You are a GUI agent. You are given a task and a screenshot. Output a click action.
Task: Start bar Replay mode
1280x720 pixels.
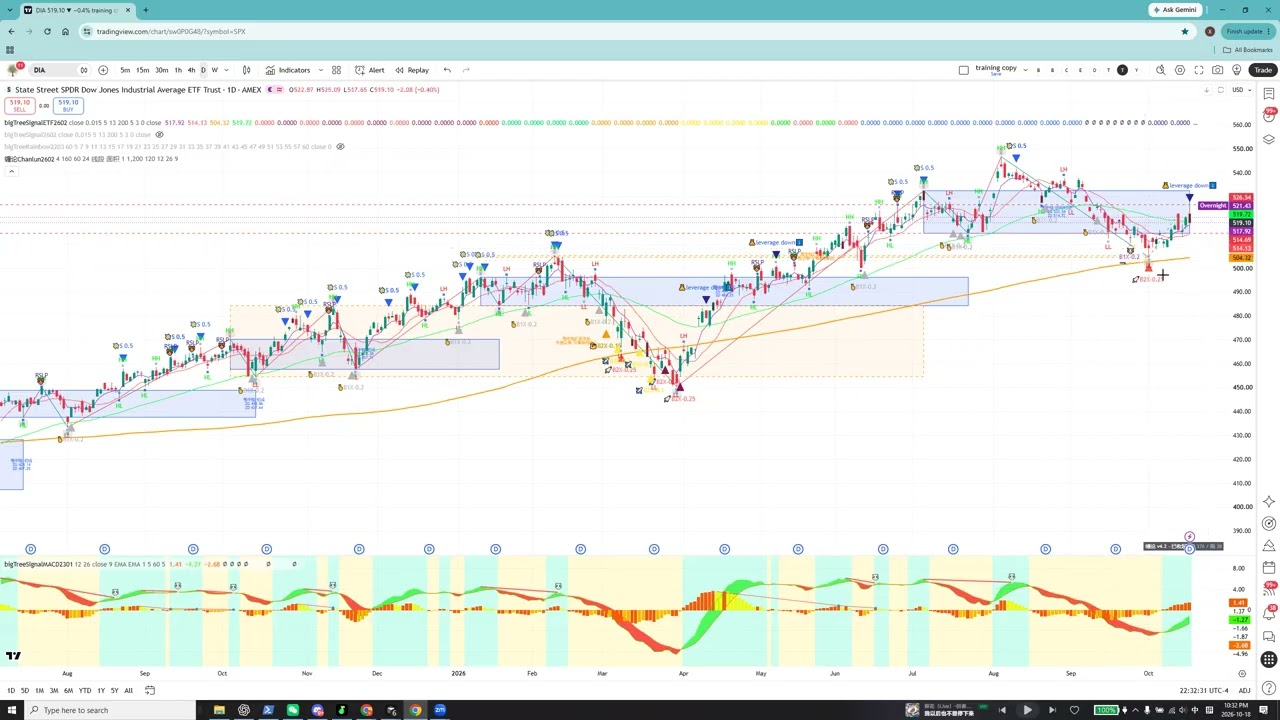click(x=412, y=70)
